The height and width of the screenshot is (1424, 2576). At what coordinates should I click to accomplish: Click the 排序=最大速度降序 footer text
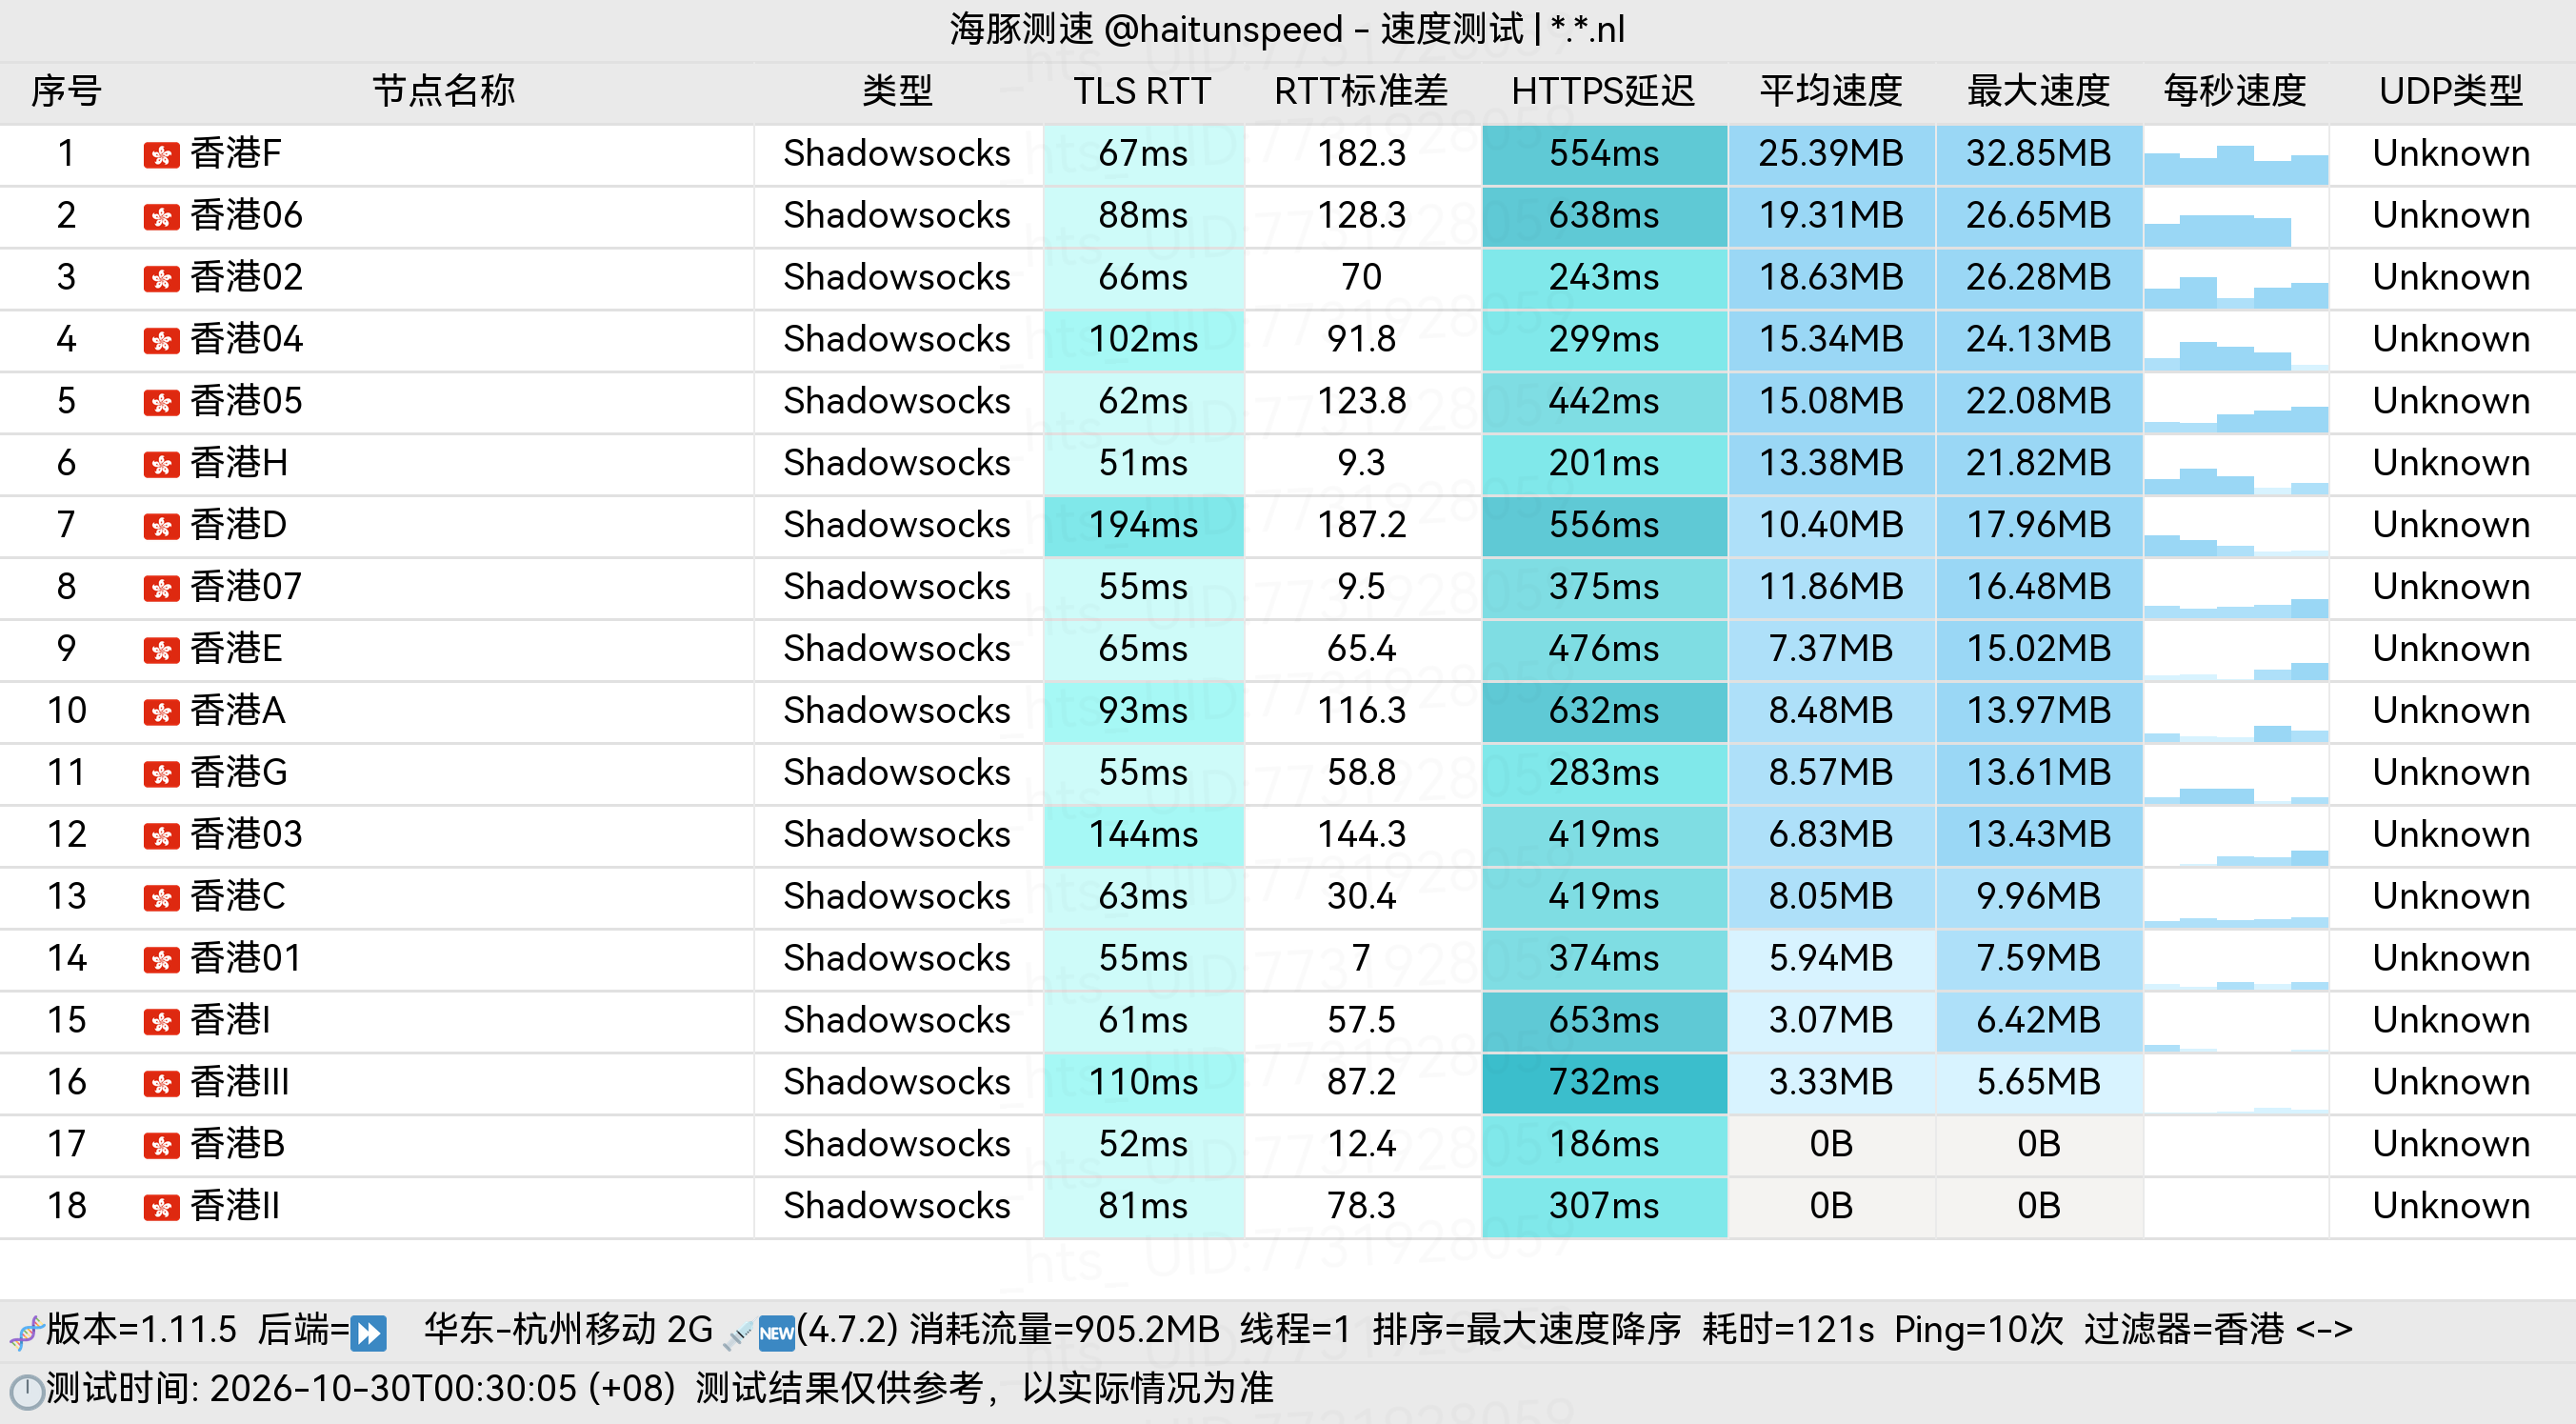1527,1331
